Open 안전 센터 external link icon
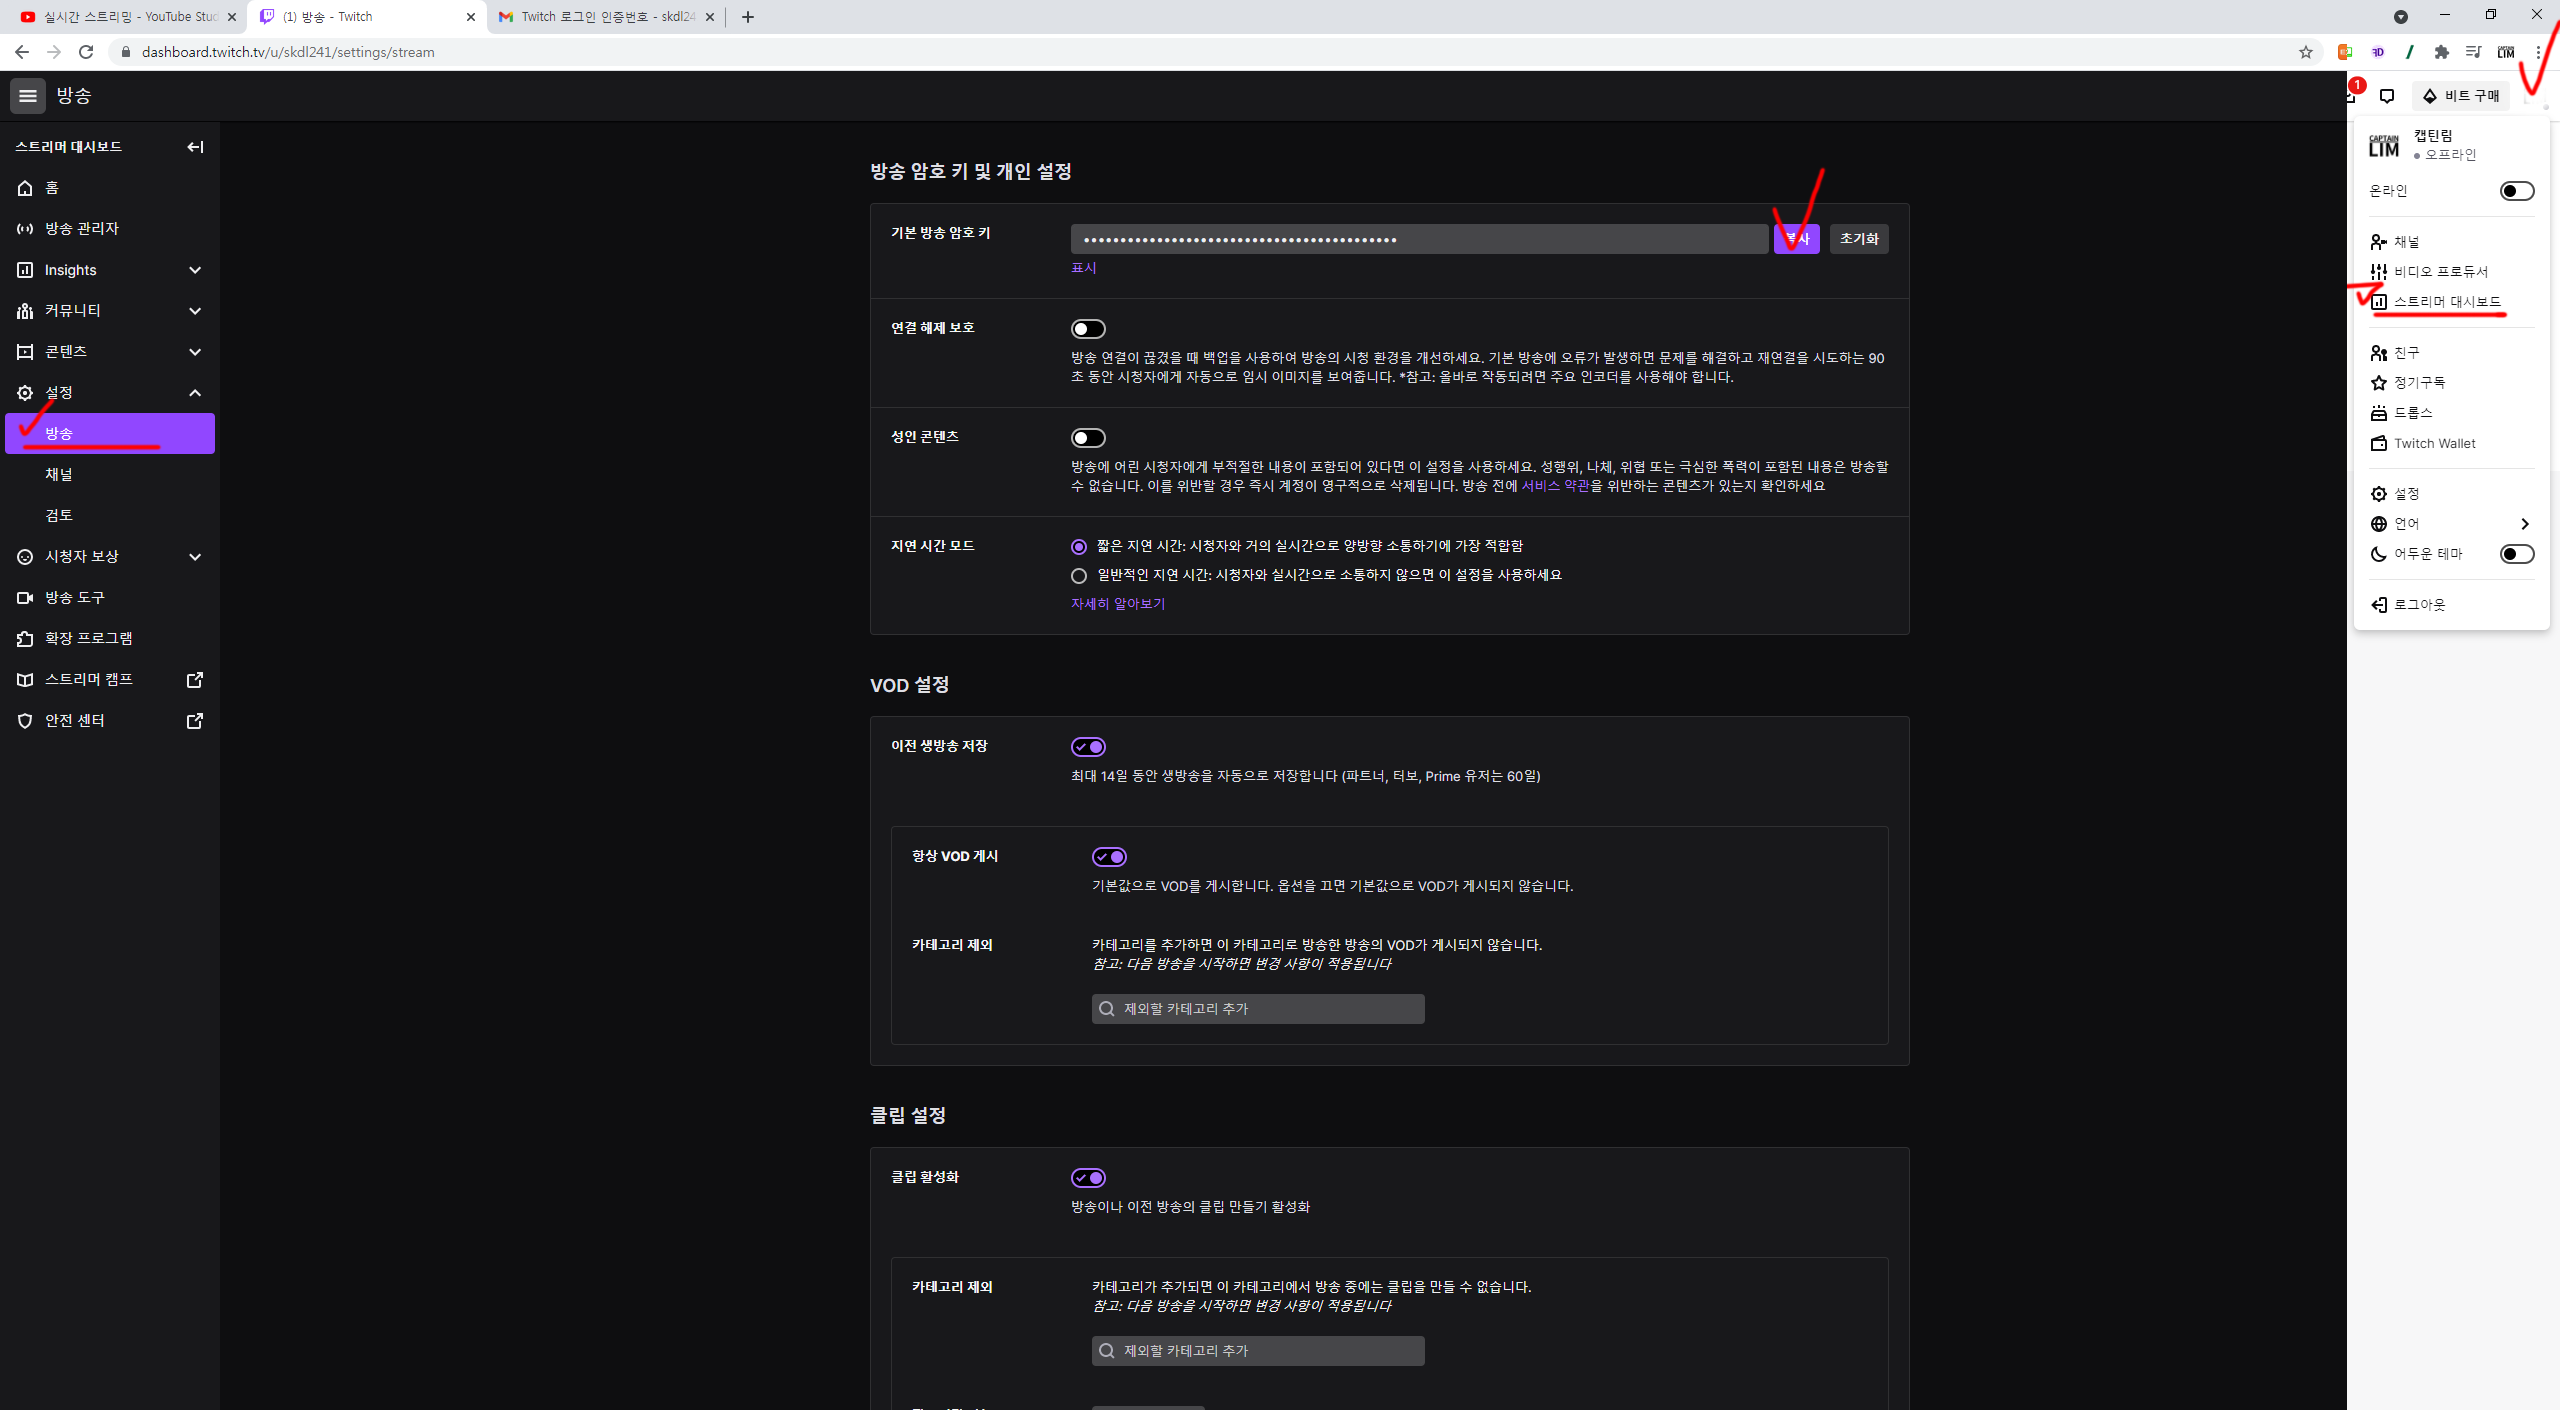The image size is (2560, 1410). (195, 721)
